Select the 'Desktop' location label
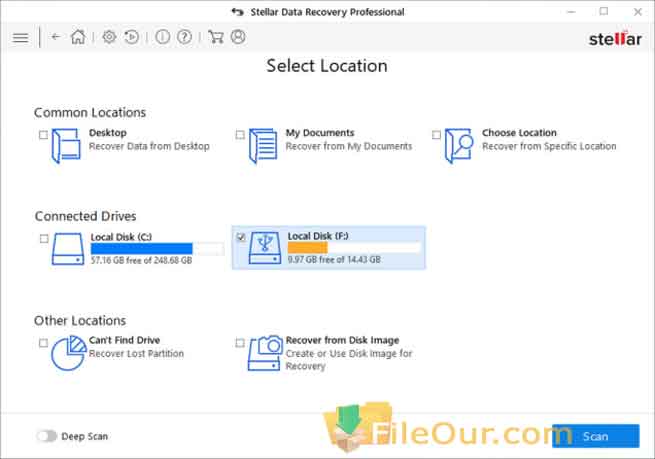The height and width of the screenshot is (459, 655). click(108, 133)
